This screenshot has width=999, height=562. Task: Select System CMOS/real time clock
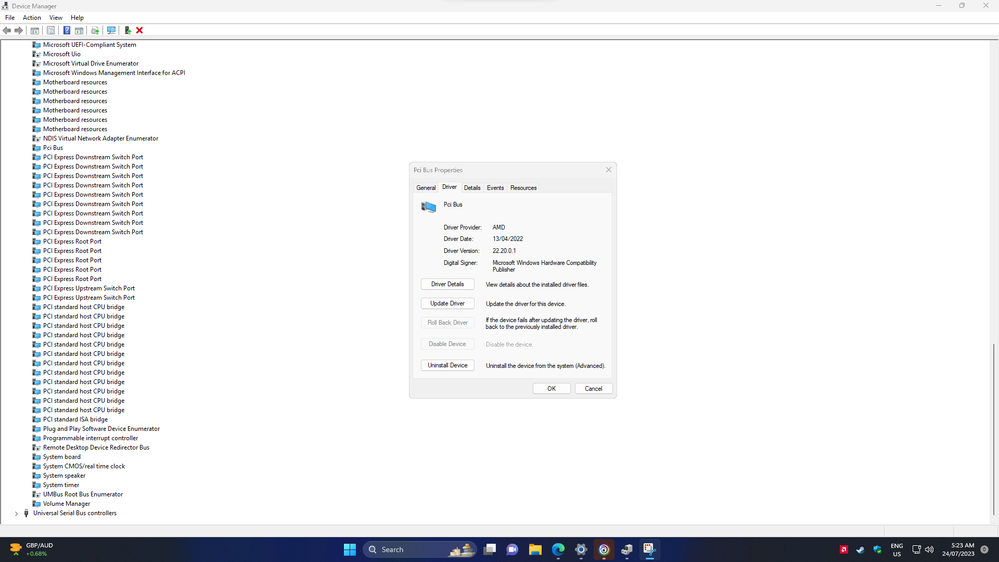click(84, 466)
